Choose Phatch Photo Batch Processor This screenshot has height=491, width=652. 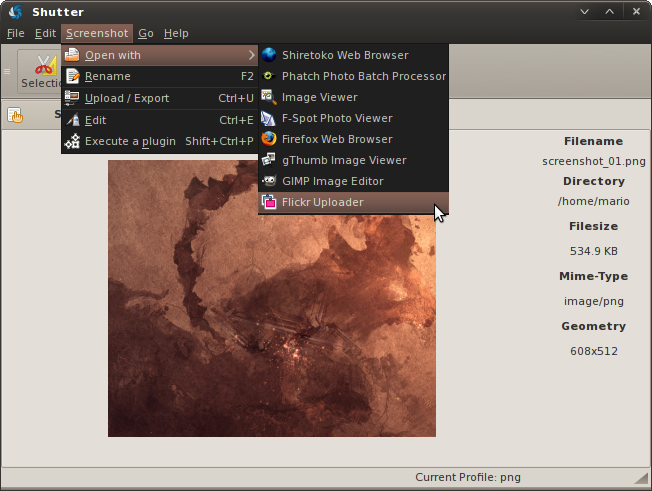363,76
